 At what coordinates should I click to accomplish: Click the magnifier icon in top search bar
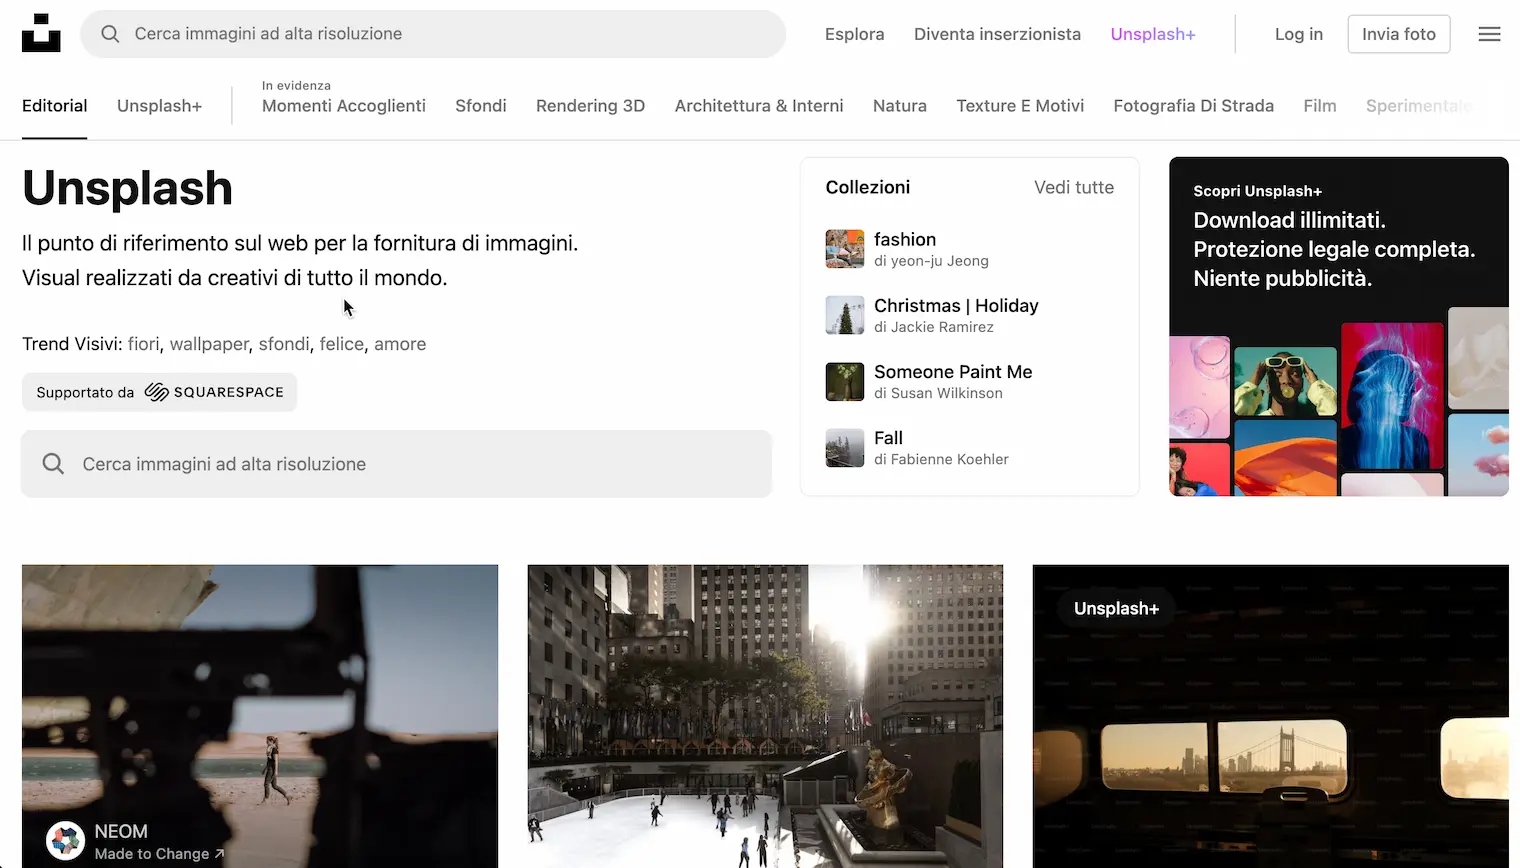pos(110,34)
